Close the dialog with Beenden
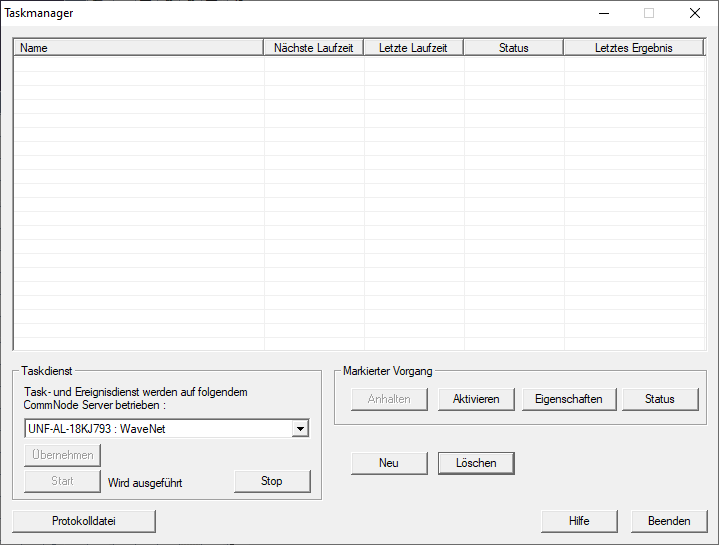The width and height of the screenshot is (719, 545). tap(668, 521)
